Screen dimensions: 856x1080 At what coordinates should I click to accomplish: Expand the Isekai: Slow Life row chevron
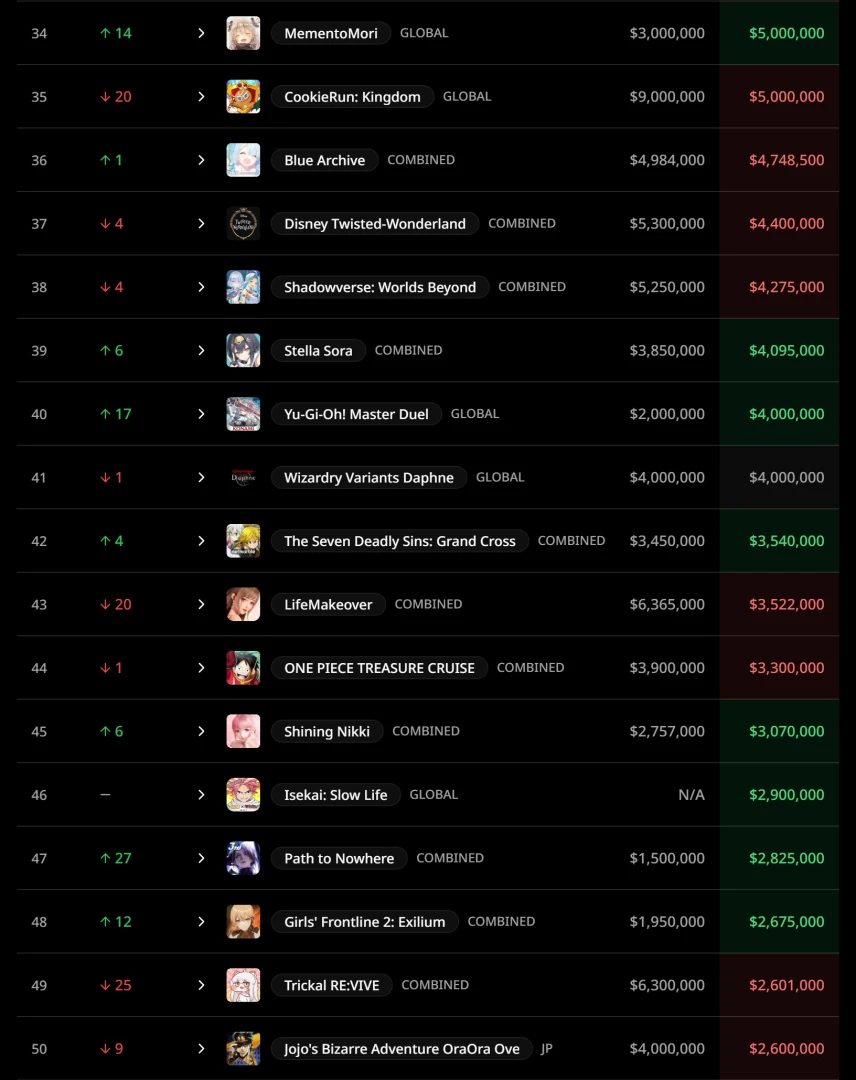coord(201,795)
